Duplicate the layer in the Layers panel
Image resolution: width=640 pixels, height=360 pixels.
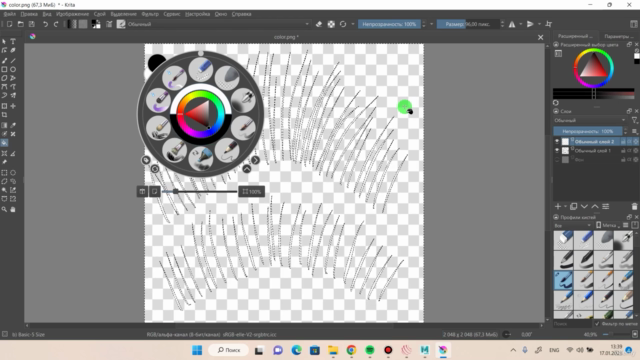coord(573,207)
